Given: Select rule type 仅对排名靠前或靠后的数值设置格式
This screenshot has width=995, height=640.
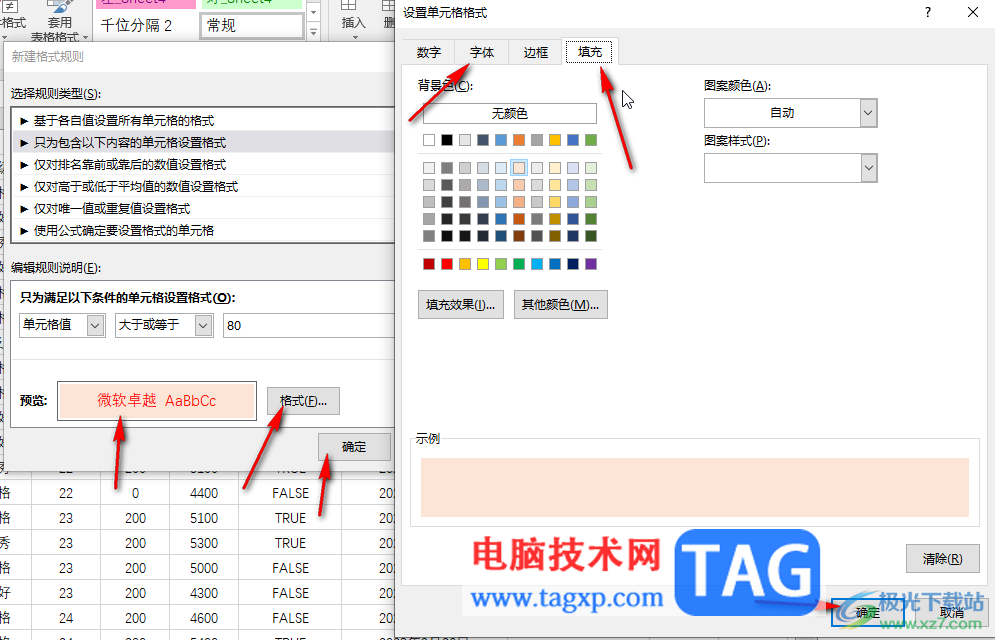Looking at the screenshot, I should coord(203,165).
